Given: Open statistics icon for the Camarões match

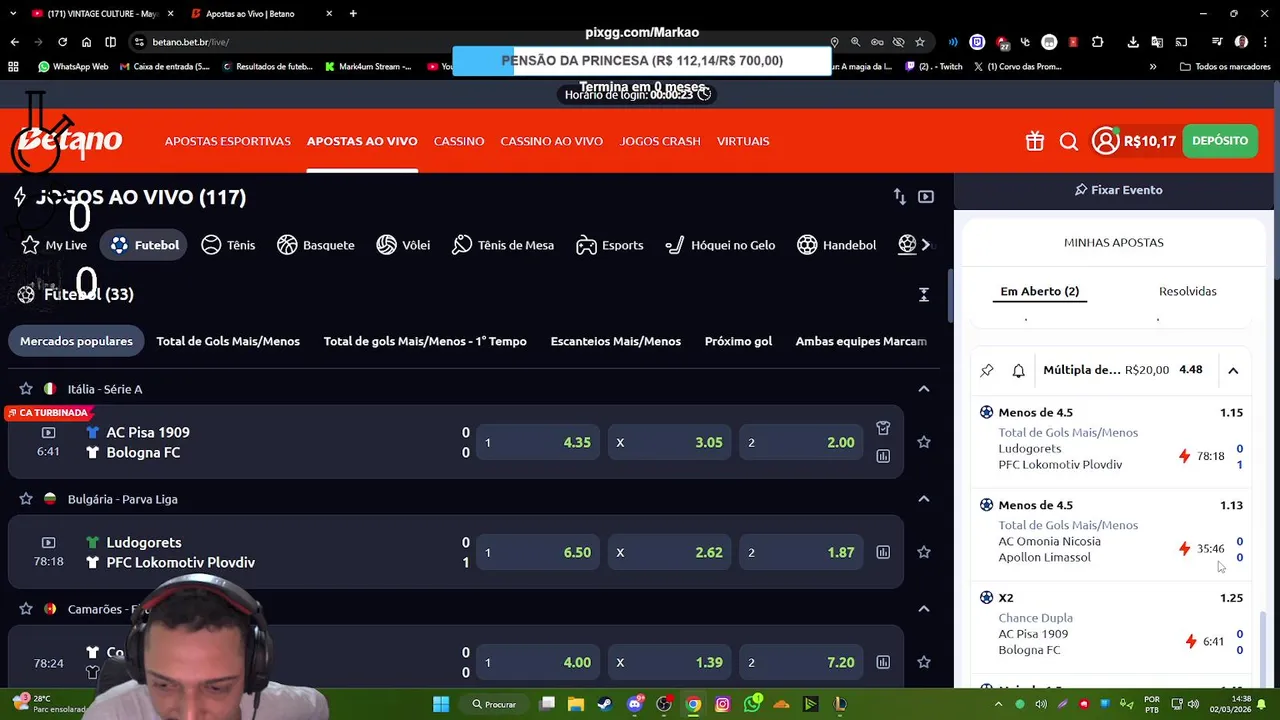Looking at the screenshot, I should coord(883,662).
